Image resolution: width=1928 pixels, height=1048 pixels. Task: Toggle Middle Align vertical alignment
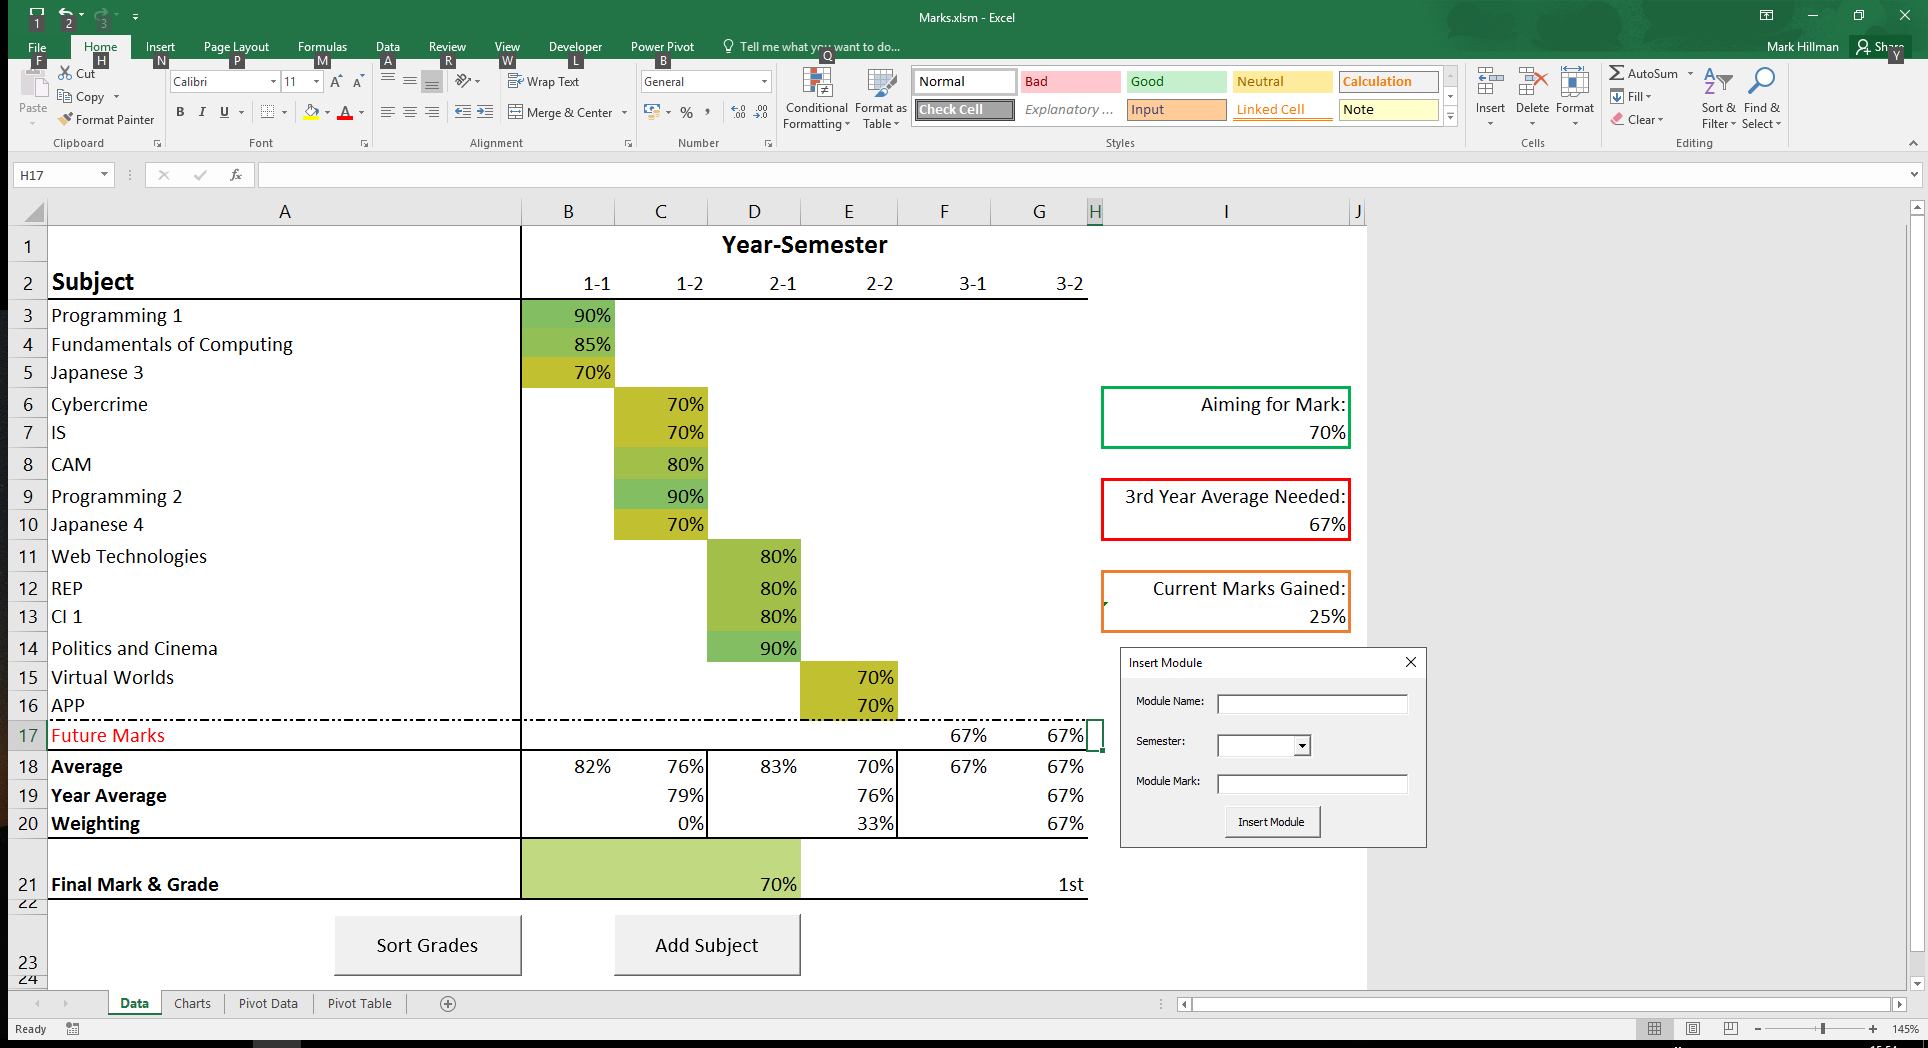[x=410, y=82]
